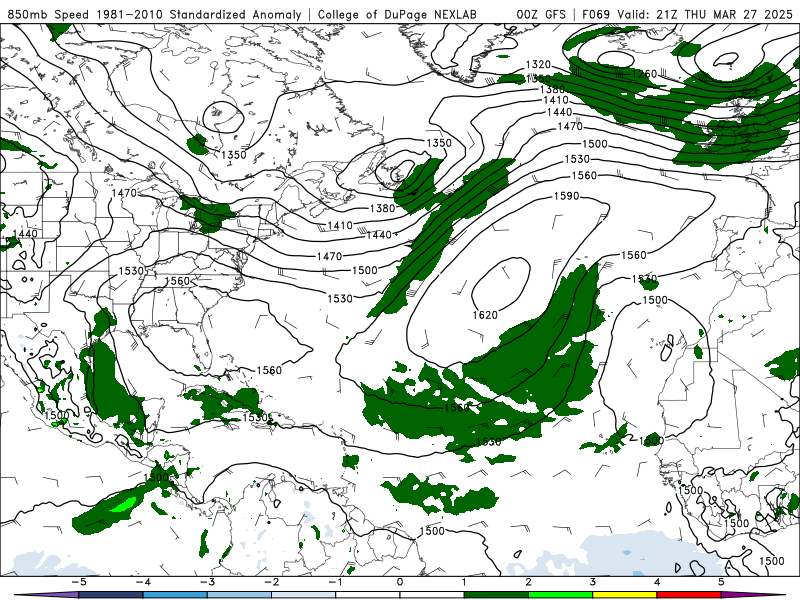This screenshot has width=800, height=600.
Task: Click the dark navy colorbar segment (-5 to -4)
Action: coord(111,595)
